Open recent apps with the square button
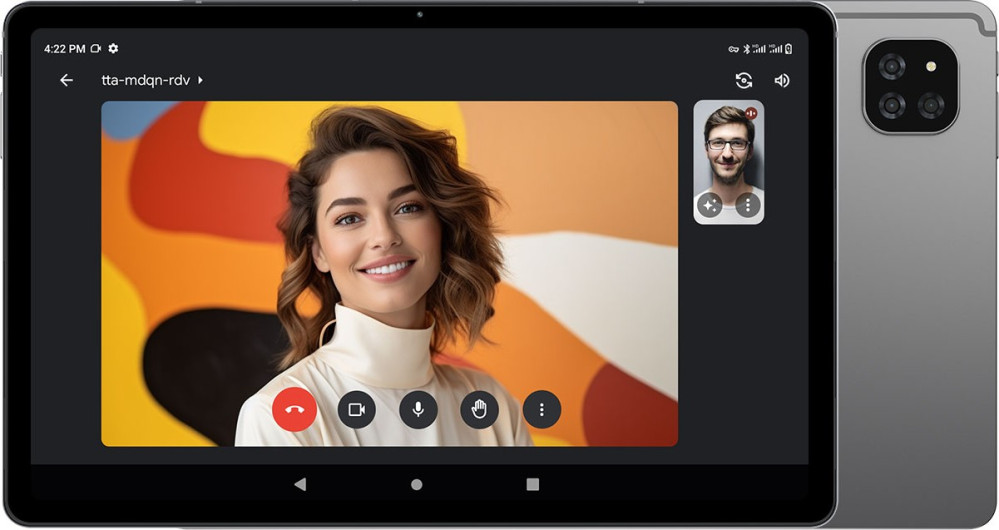 click(x=533, y=484)
